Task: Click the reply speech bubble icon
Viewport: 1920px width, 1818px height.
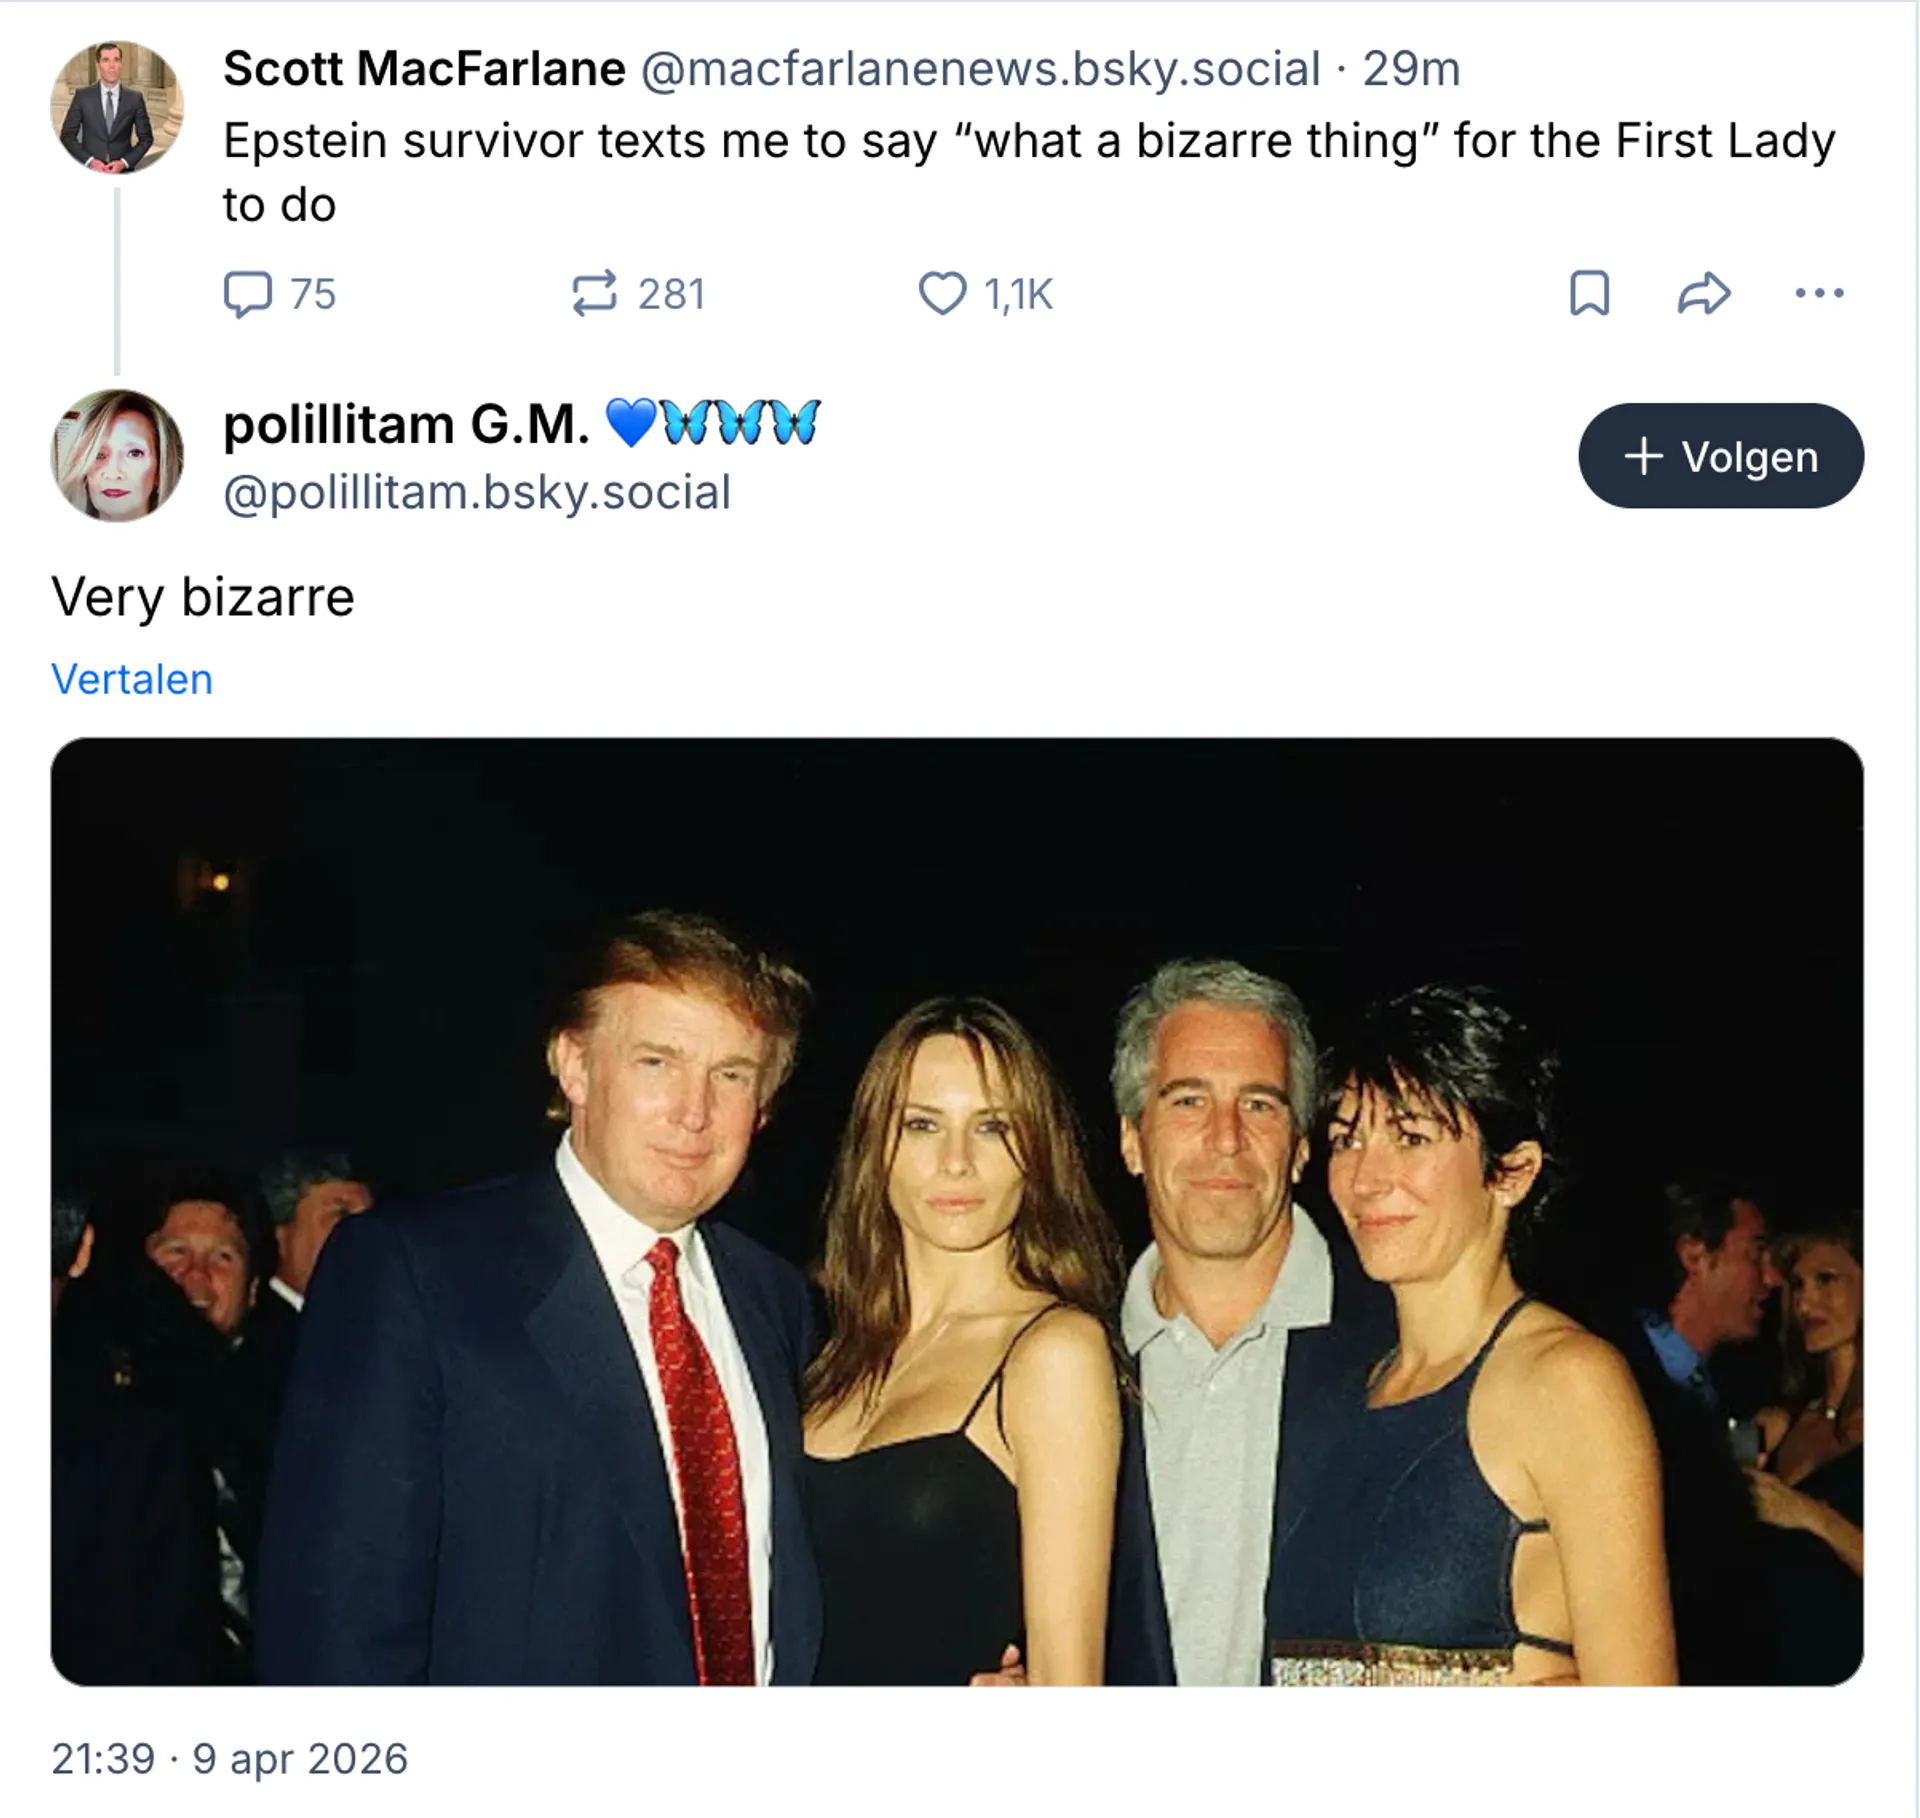Action: (247, 294)
